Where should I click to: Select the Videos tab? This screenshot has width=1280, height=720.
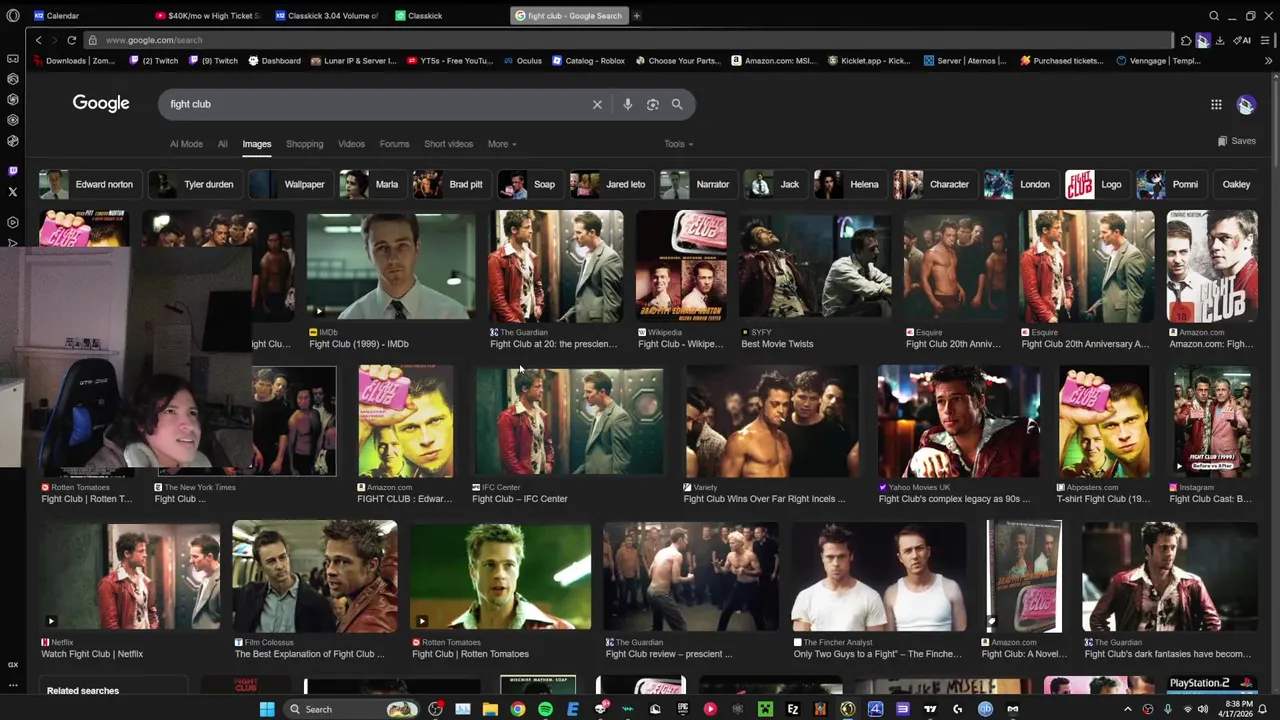click(x=351, y=144)
